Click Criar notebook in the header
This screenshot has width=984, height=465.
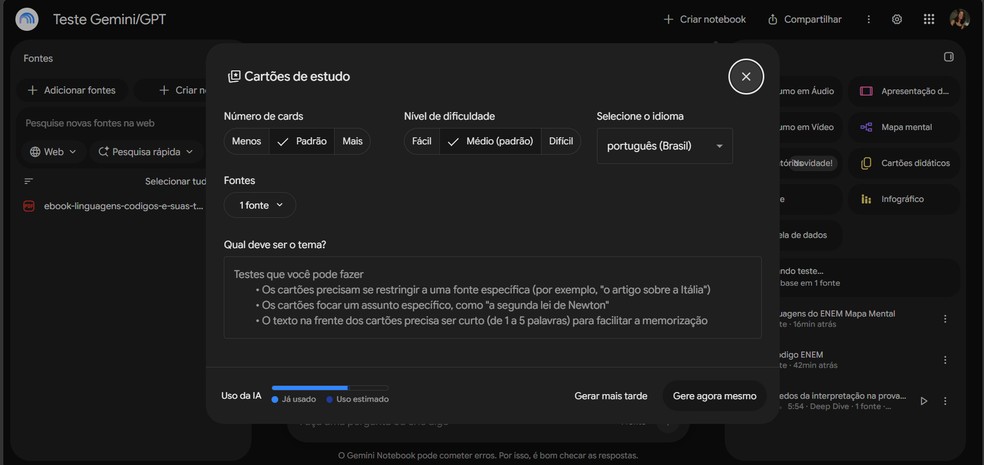pos(705,19)
